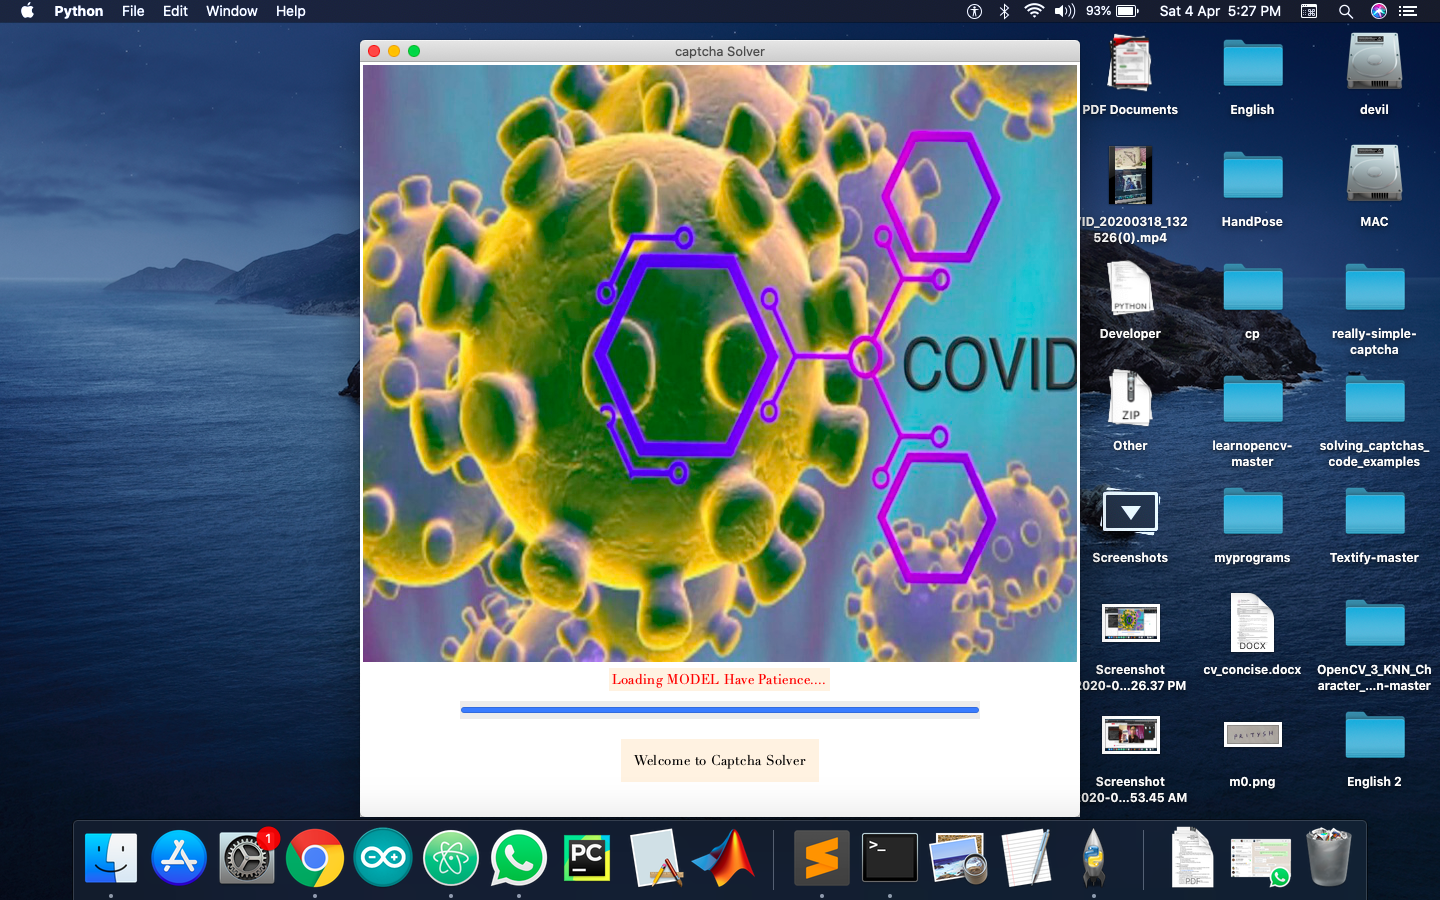This screenshot has height=900, width=1440.
Task: Open the Window menu
Action: tap(231, 11)
